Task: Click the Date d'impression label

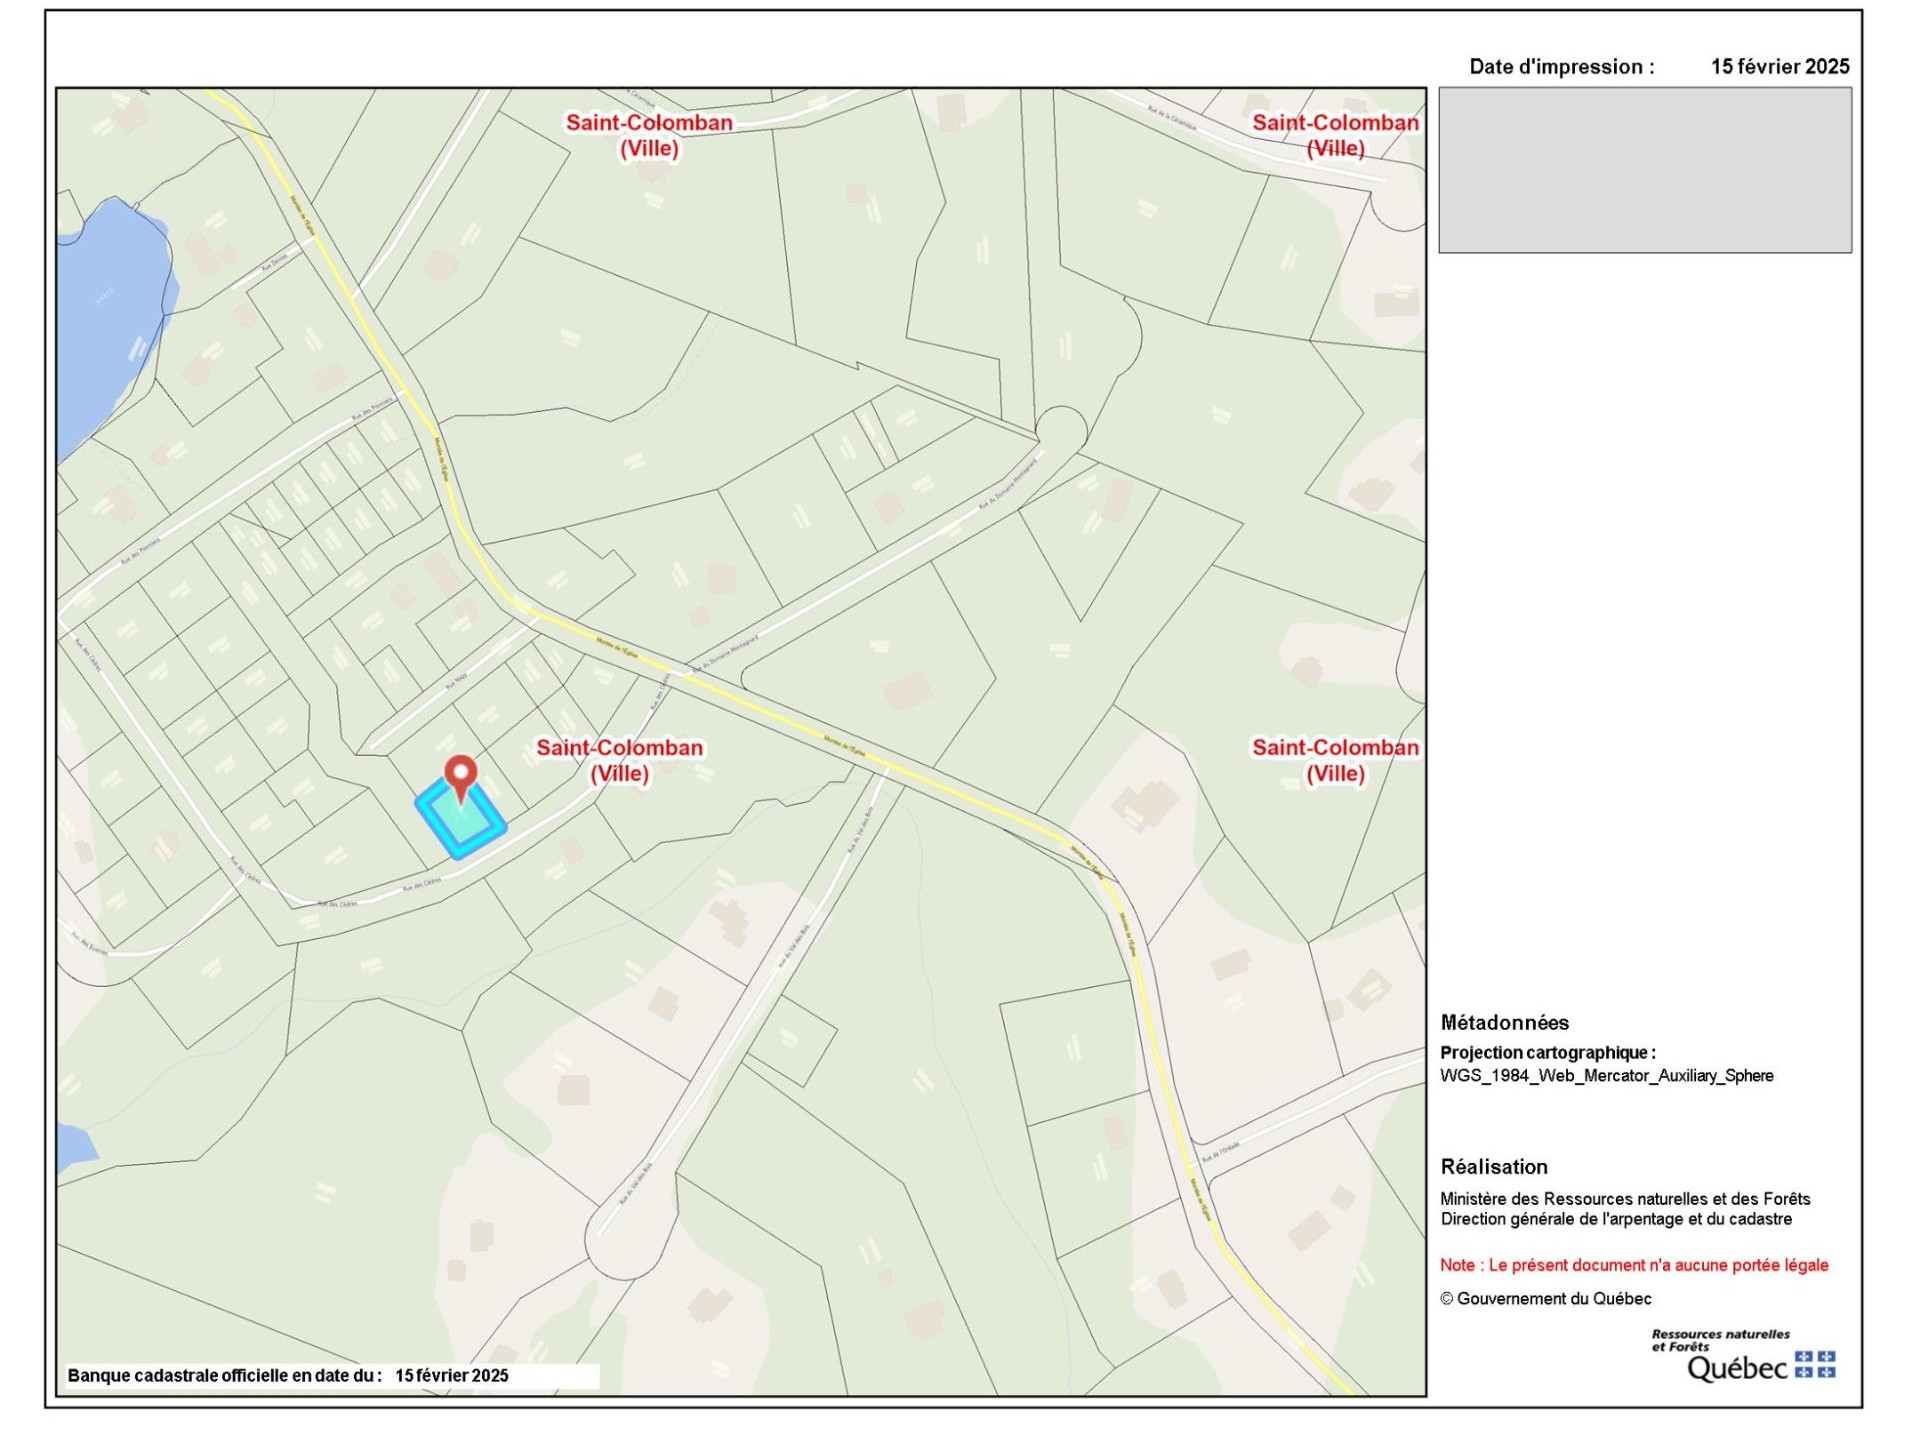Action: tap(1561, 67)
